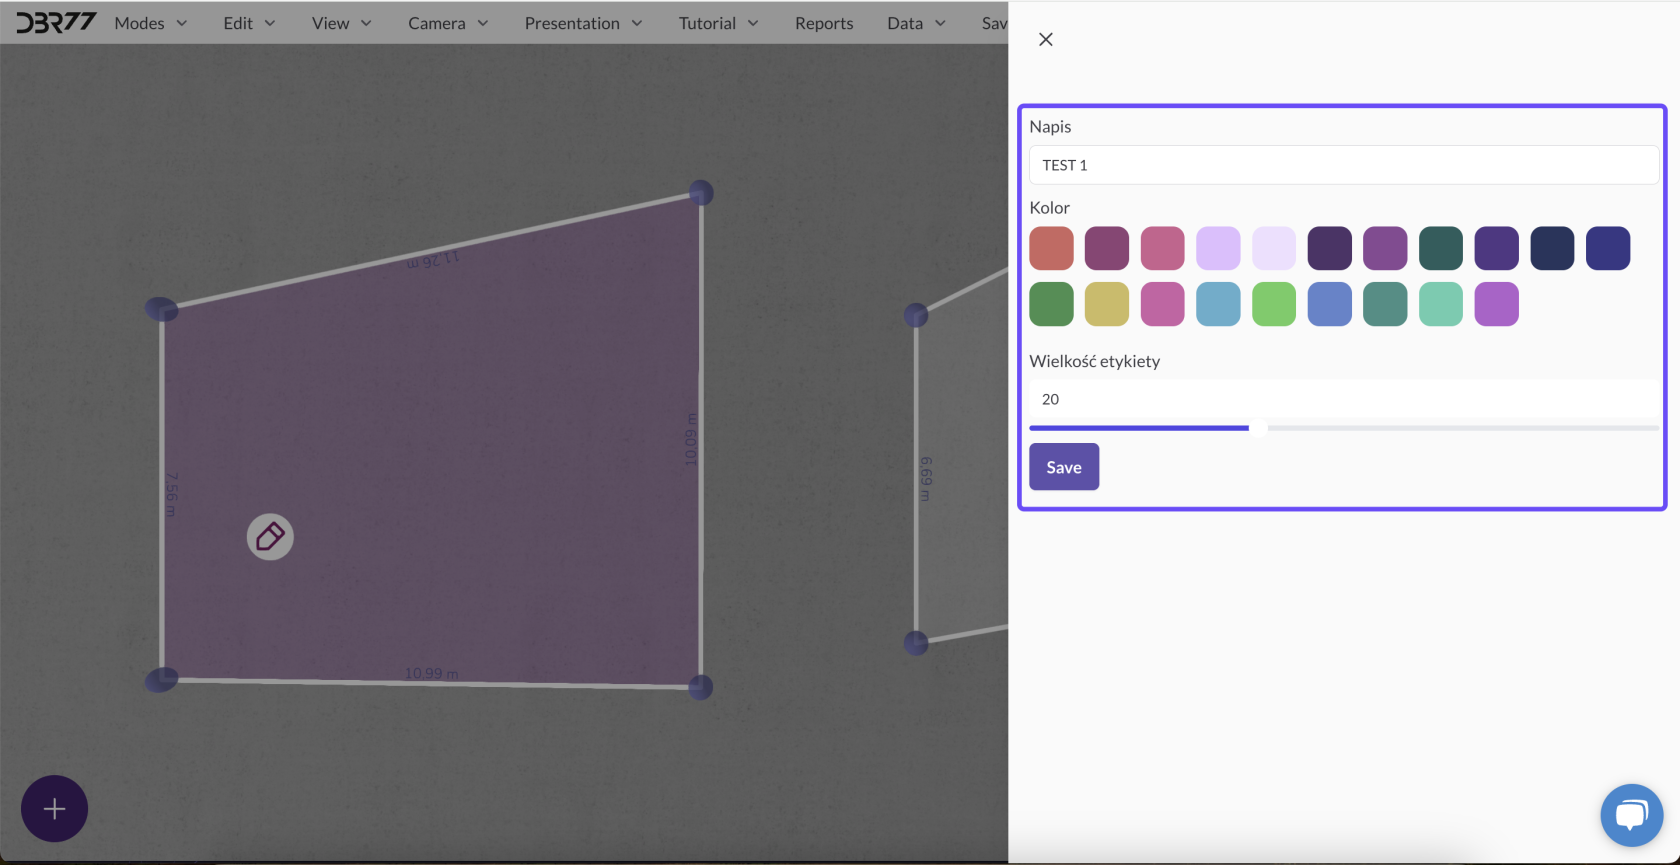Click the 11.26 m edge measurement label
The image size is (1680, 865).
tap(433, 260)
